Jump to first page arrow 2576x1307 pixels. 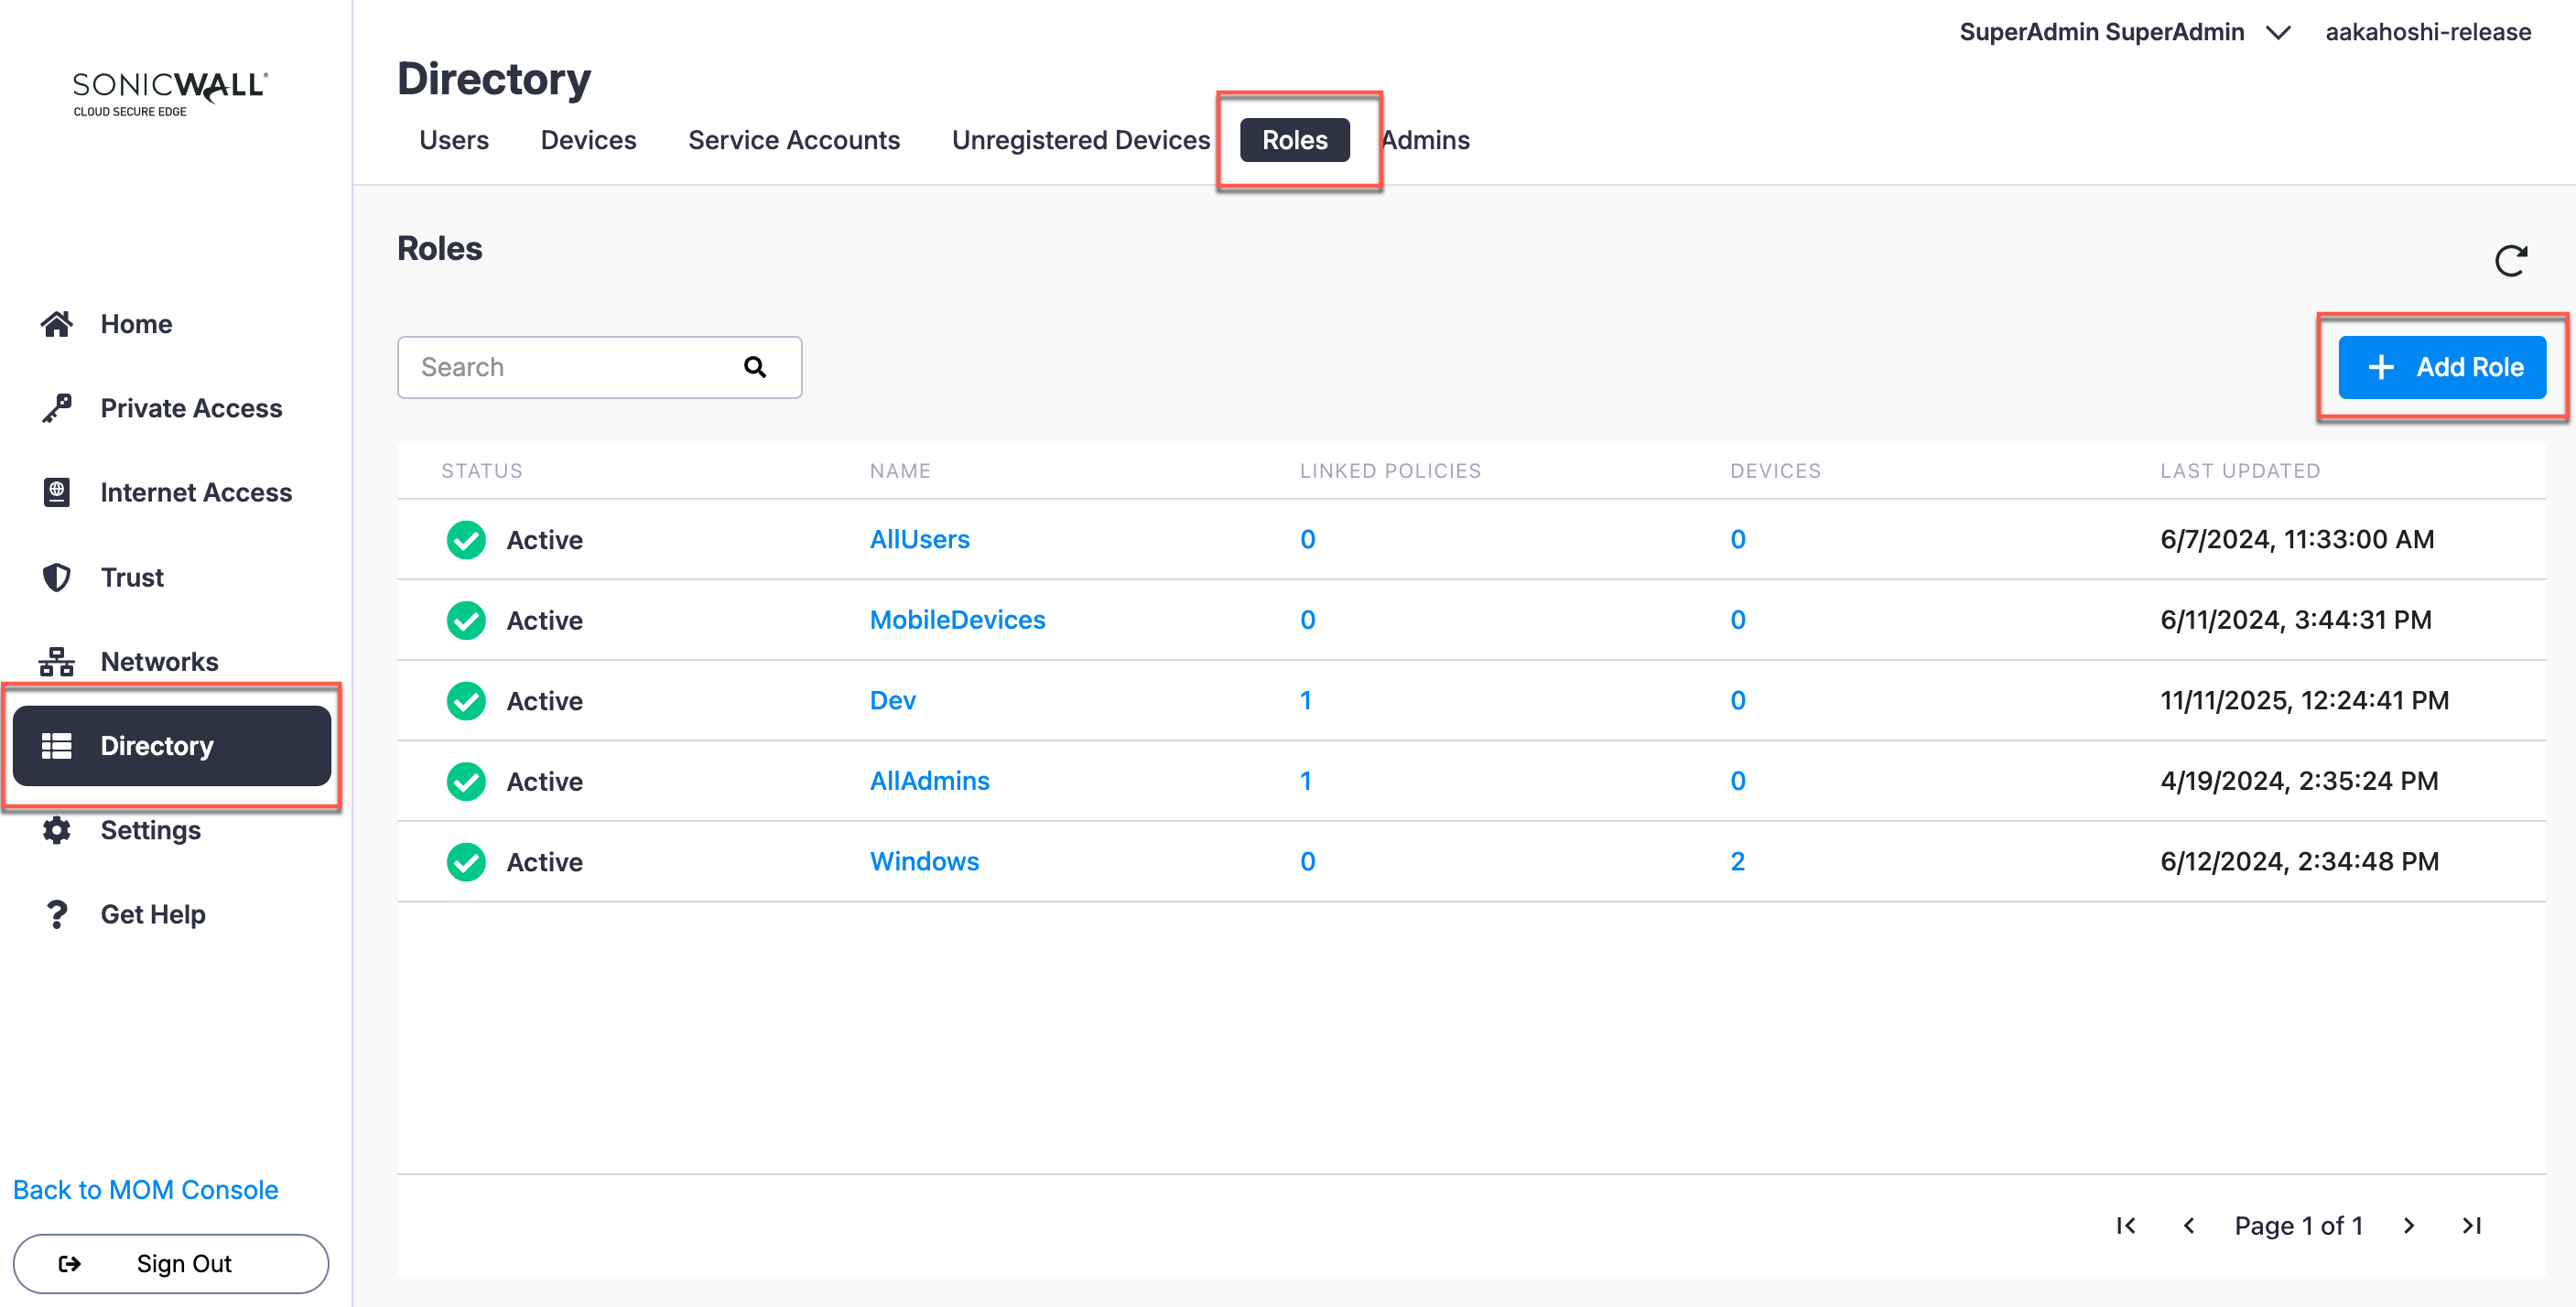[2126, 1225]
